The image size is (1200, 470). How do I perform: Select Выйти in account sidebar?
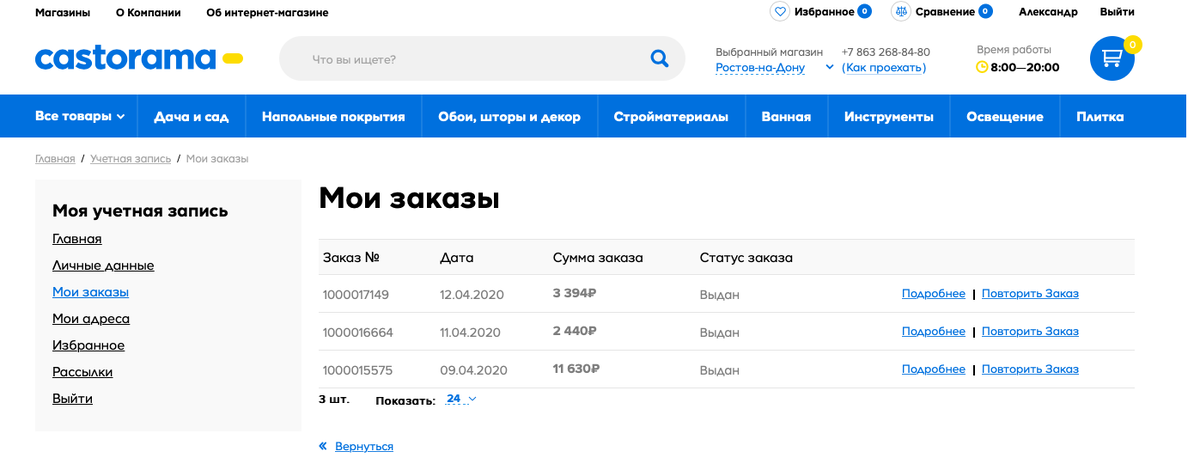pos(72,399)
